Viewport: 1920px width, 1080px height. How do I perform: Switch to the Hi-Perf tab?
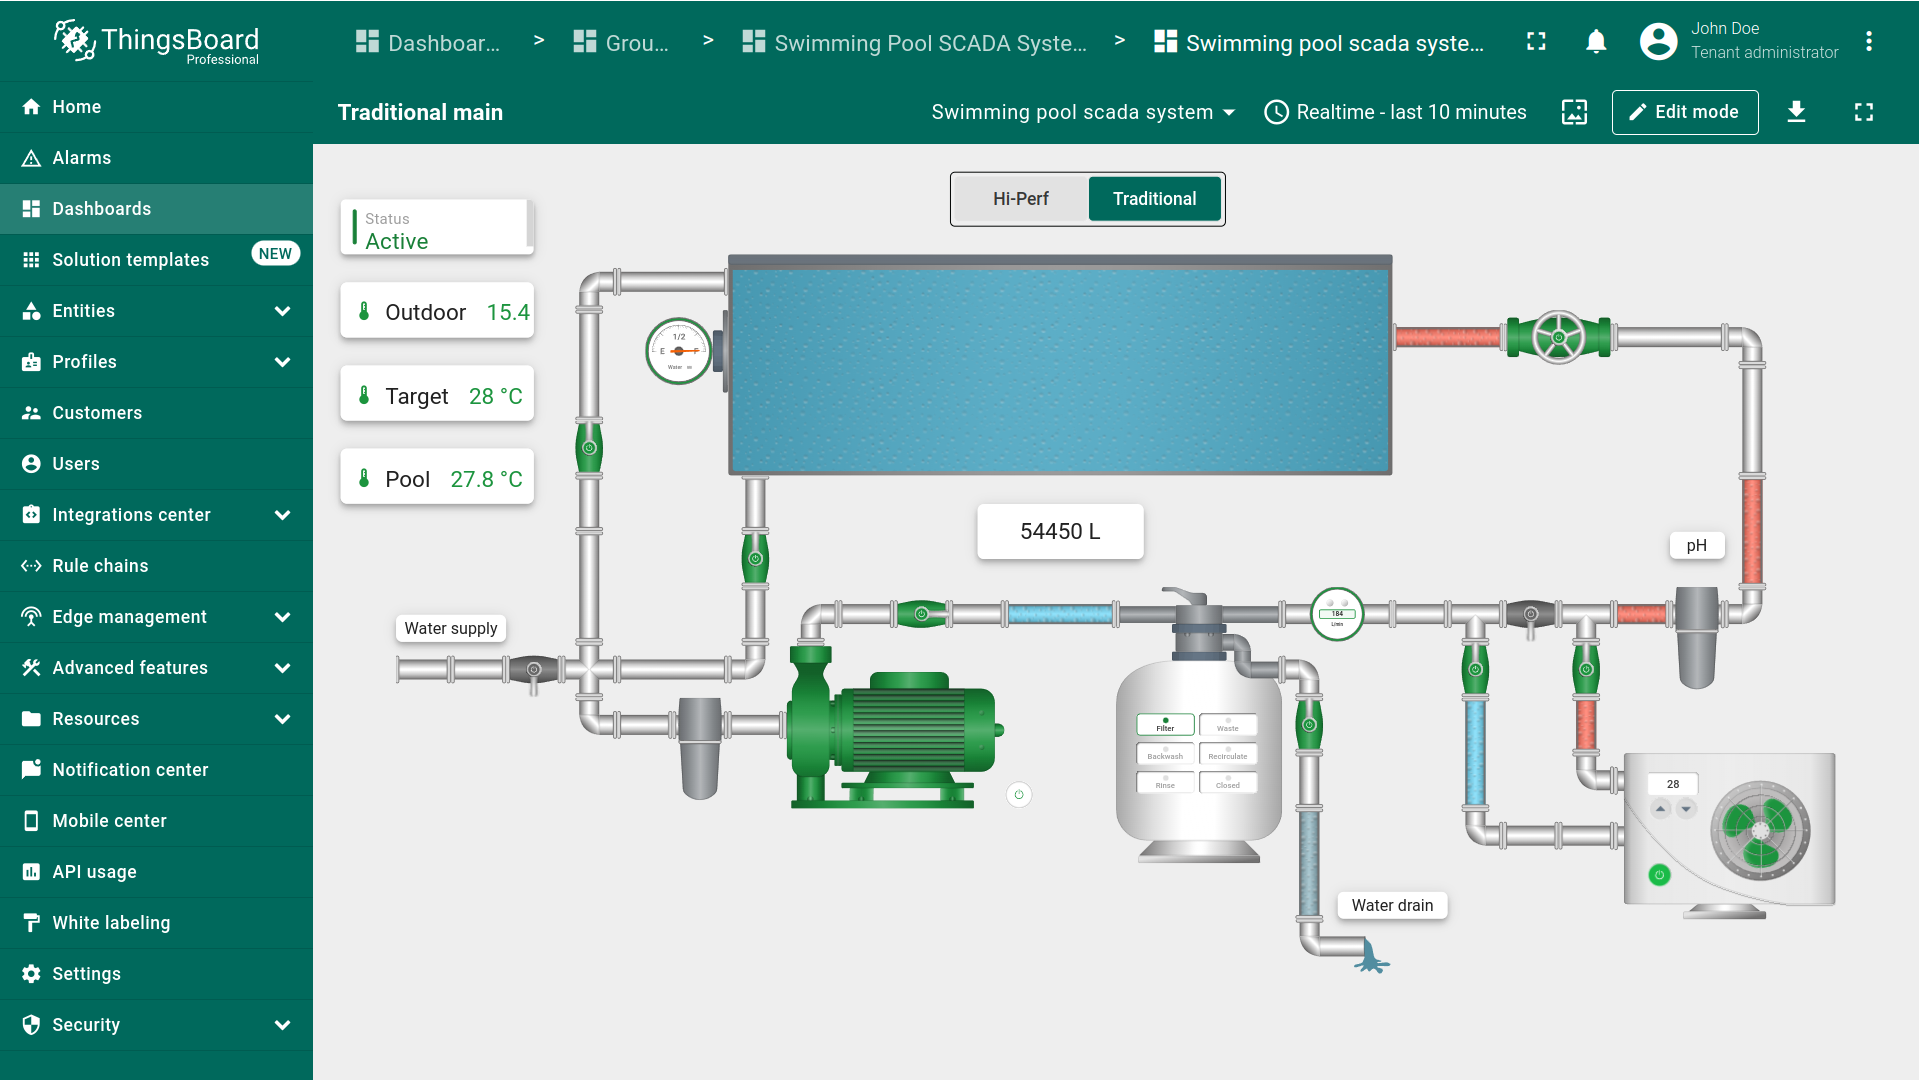pos(1020,199)
